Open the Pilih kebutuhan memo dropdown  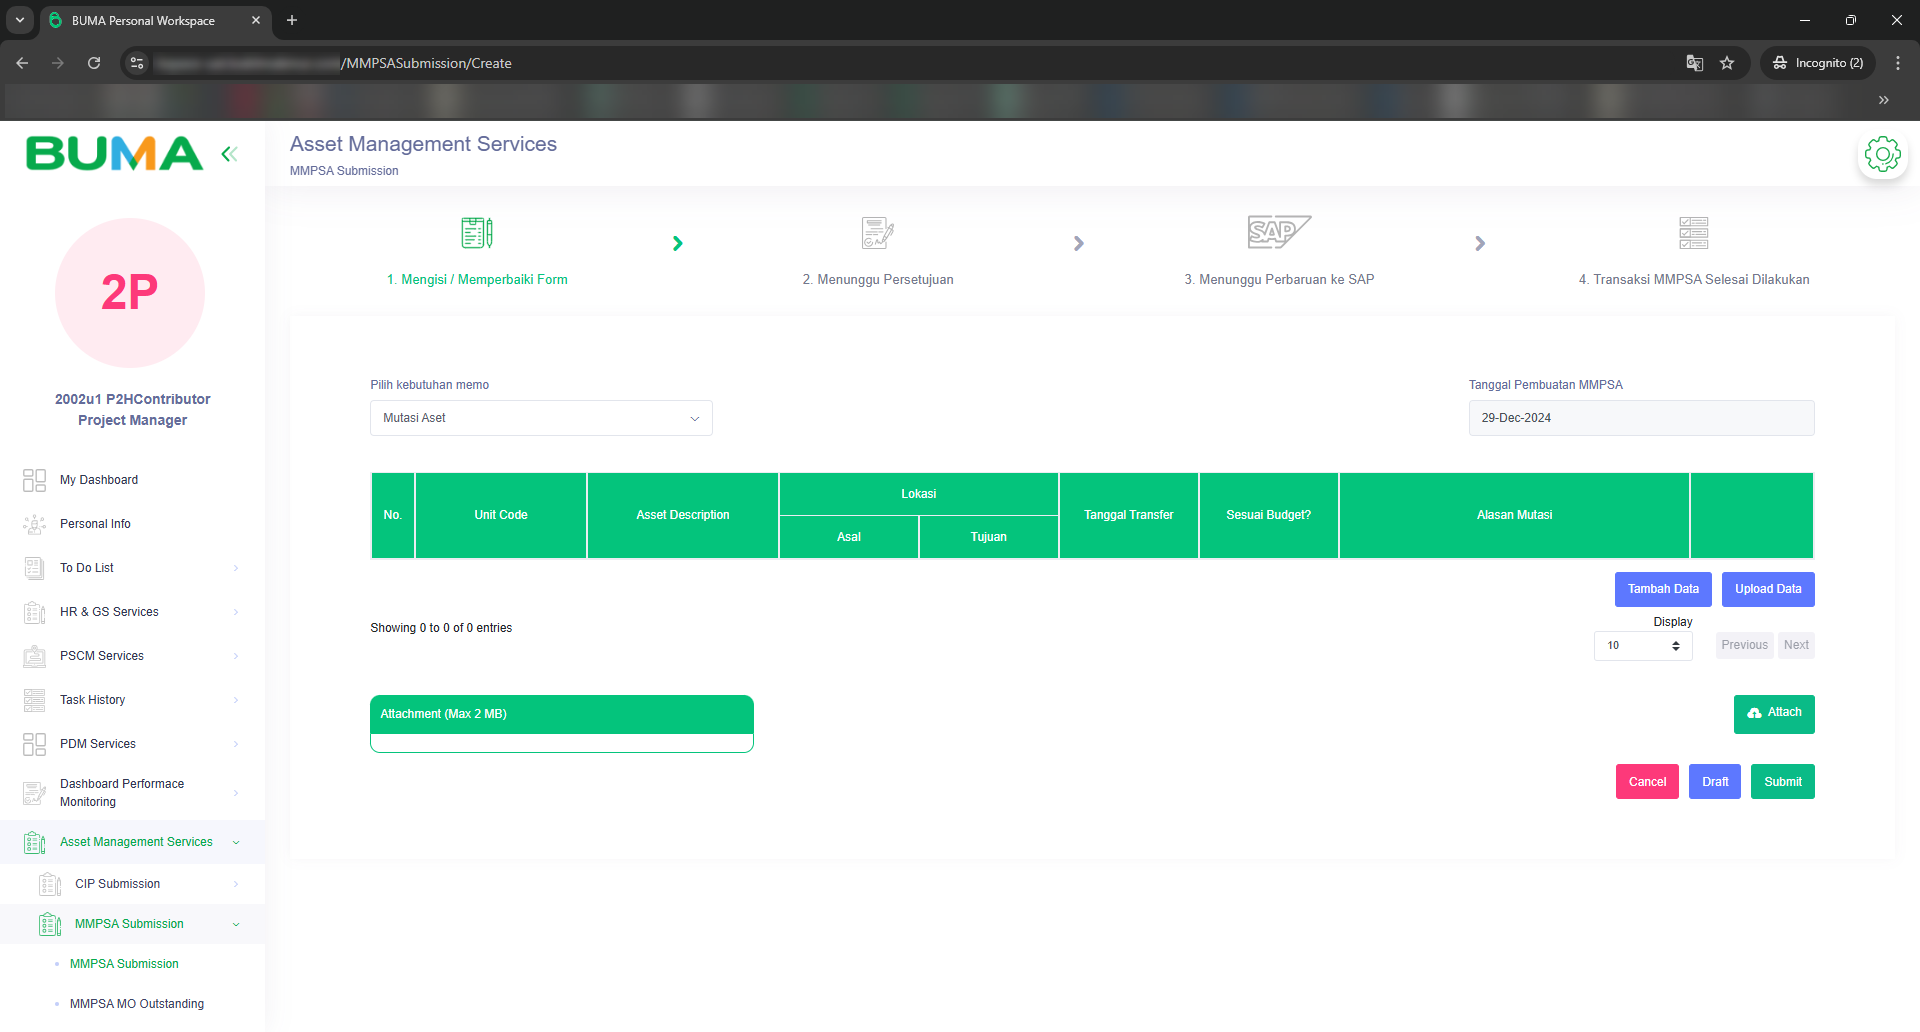[541, 418]
